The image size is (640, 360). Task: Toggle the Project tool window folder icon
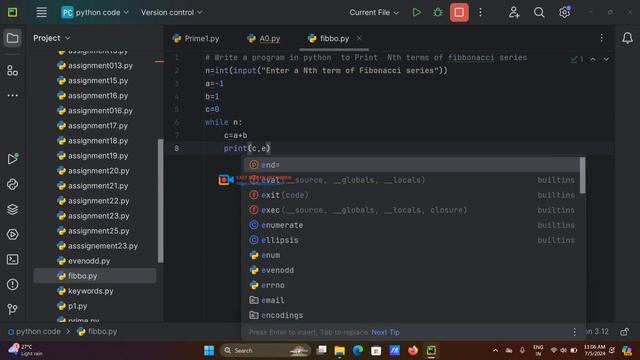pos(12,38)
